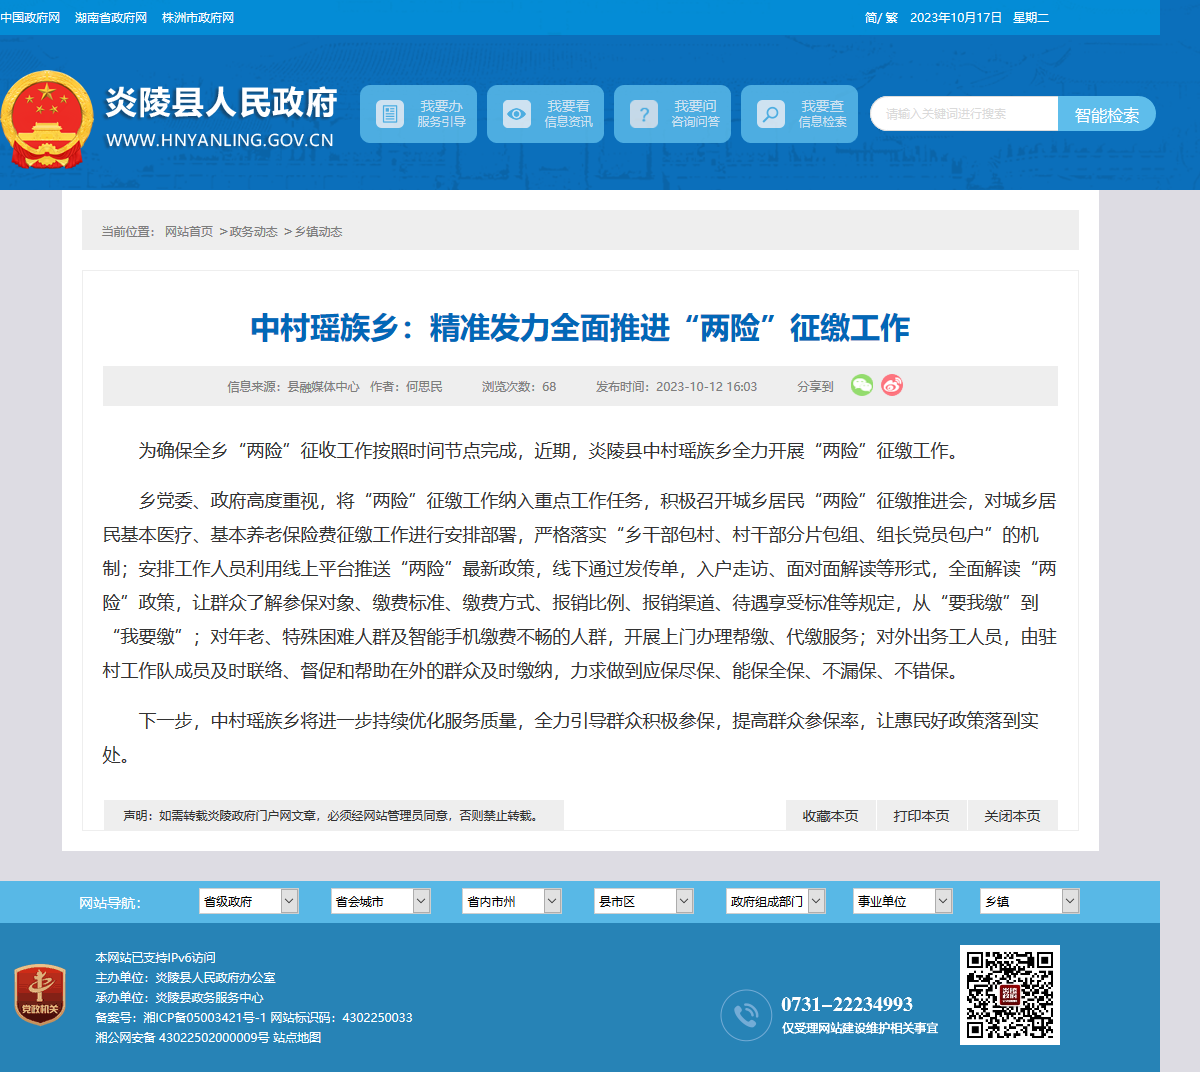The height and width of the screenshot is (1072, 1200).
Task: Share article via Weibo icon
Action: pyautogui.click(x=892, y=385)
